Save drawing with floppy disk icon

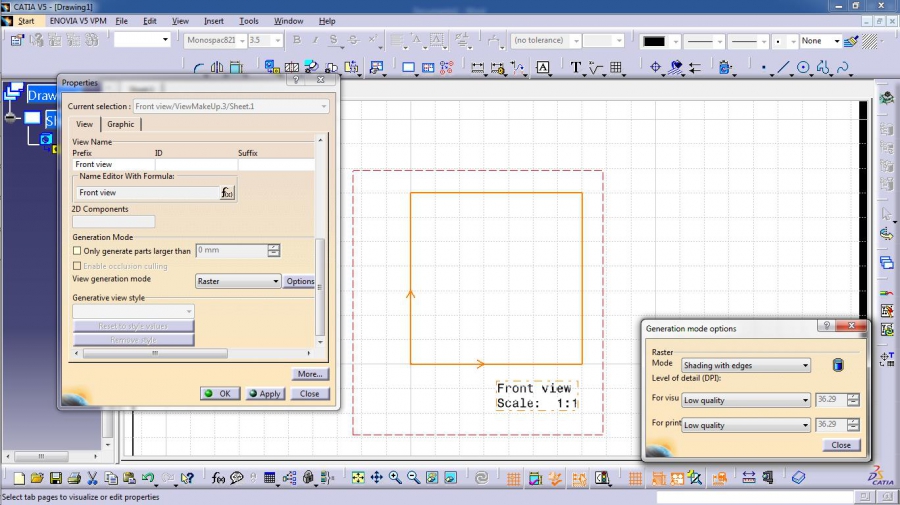(56, 478)
